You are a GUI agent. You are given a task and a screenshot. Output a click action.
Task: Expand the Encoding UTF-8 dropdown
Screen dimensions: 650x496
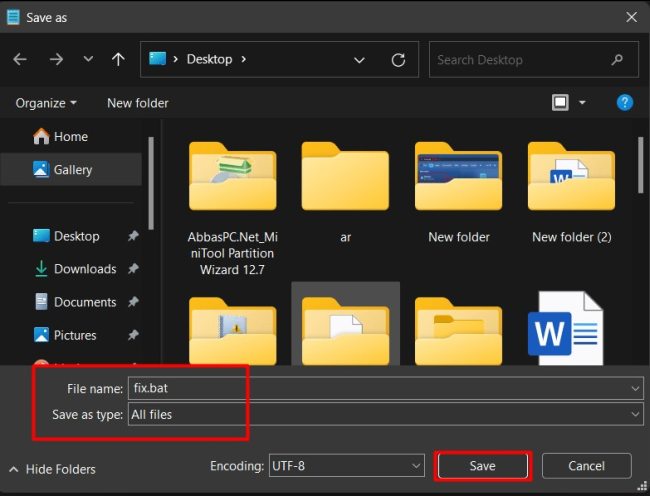pyautogui.click(x=416, y=466)
